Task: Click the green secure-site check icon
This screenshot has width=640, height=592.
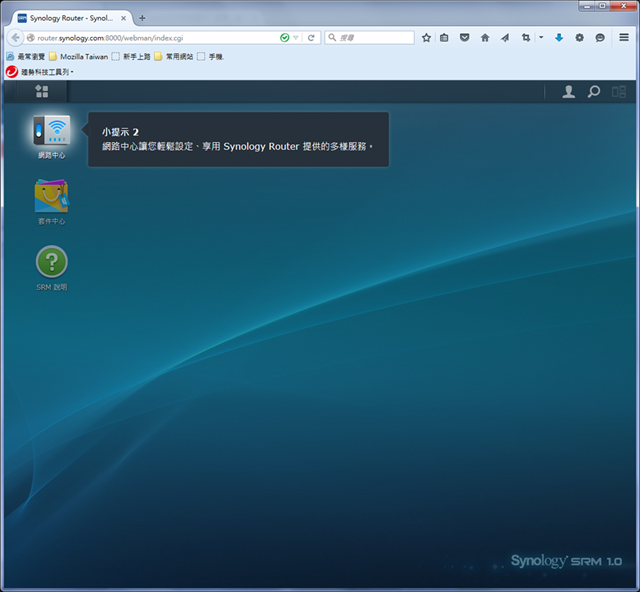Action: click(284, 38)
